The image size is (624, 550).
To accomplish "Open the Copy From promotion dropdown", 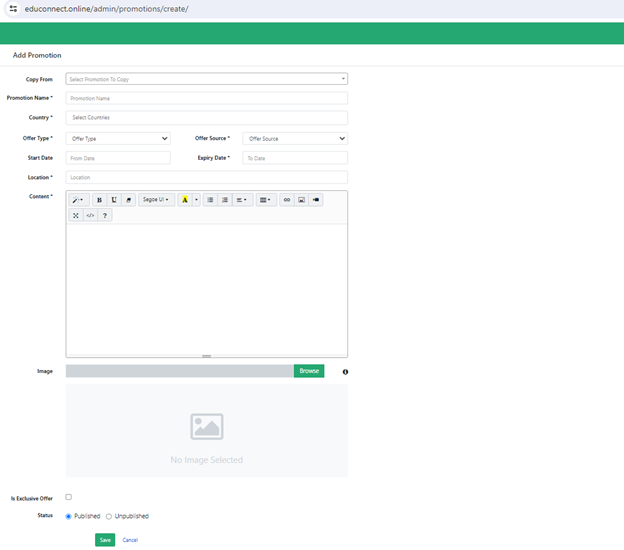I will (207, 79).
